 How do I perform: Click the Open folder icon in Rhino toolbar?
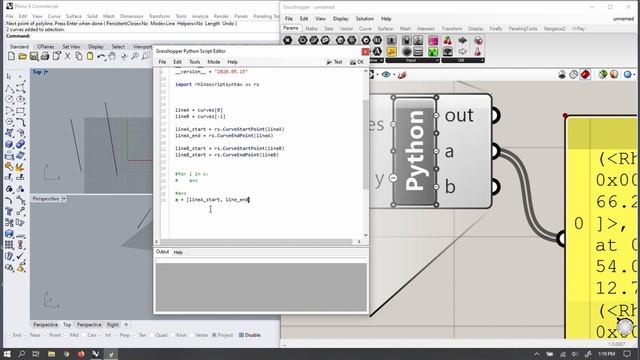(22, 56)
